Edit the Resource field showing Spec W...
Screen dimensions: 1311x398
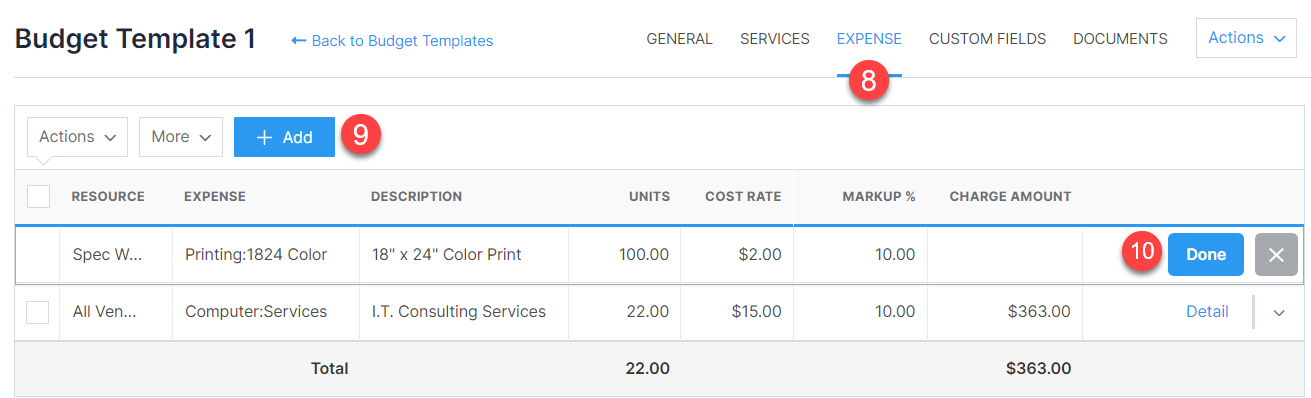pyautogui.click(x=116, y=254)
